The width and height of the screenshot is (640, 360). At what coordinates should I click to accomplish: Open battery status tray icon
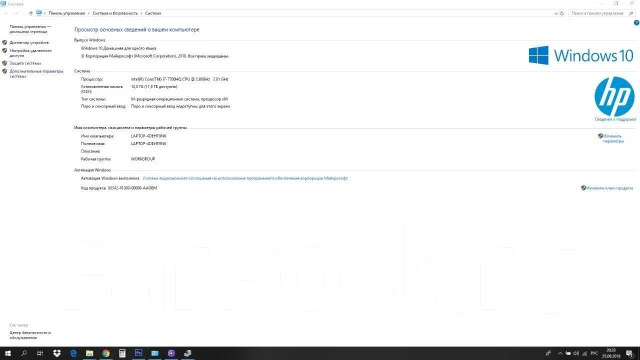point(568,353)
